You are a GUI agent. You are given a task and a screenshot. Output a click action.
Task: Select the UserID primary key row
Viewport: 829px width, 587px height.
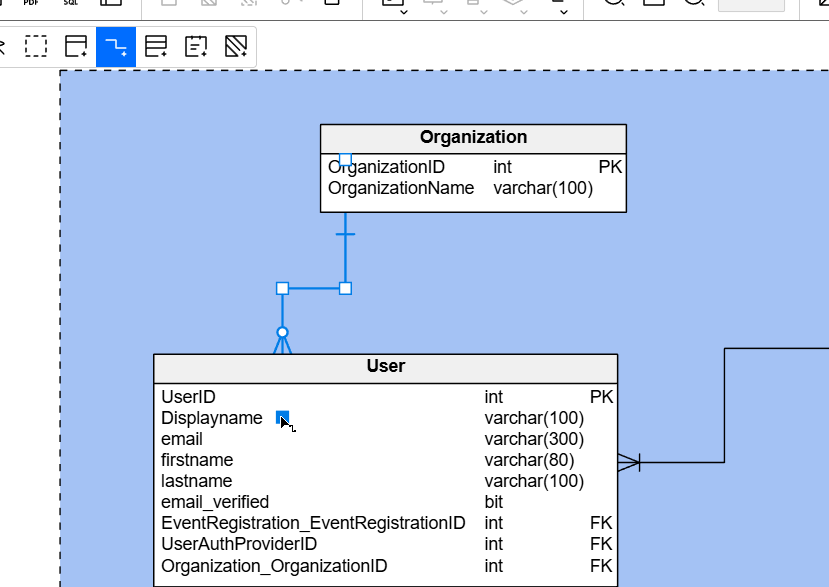tap(385, 397)
